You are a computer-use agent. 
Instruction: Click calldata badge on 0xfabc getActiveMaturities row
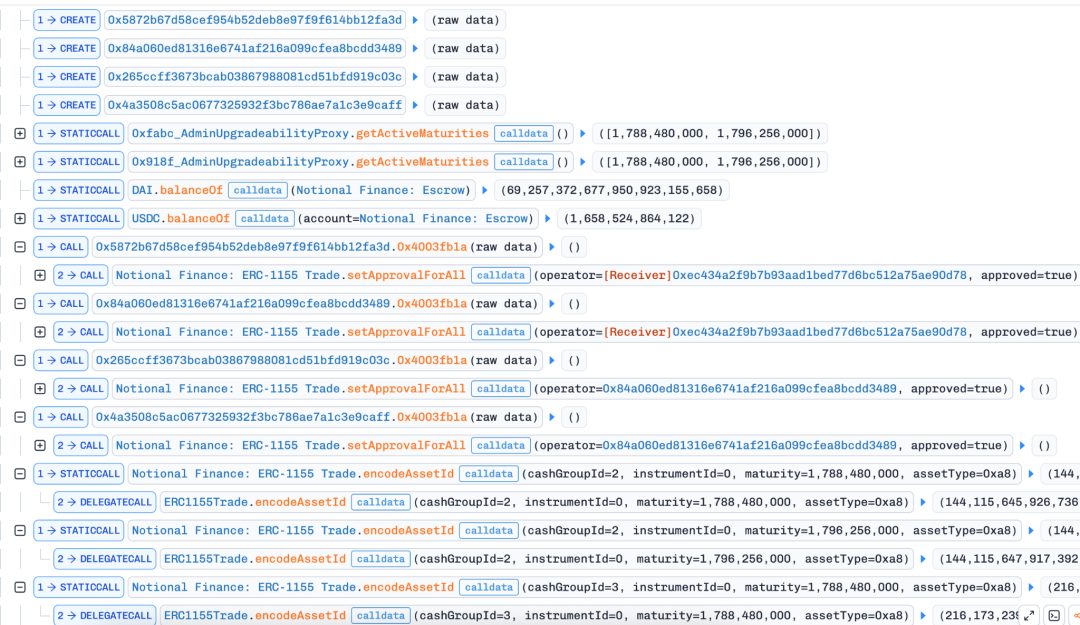click(523, 134)
